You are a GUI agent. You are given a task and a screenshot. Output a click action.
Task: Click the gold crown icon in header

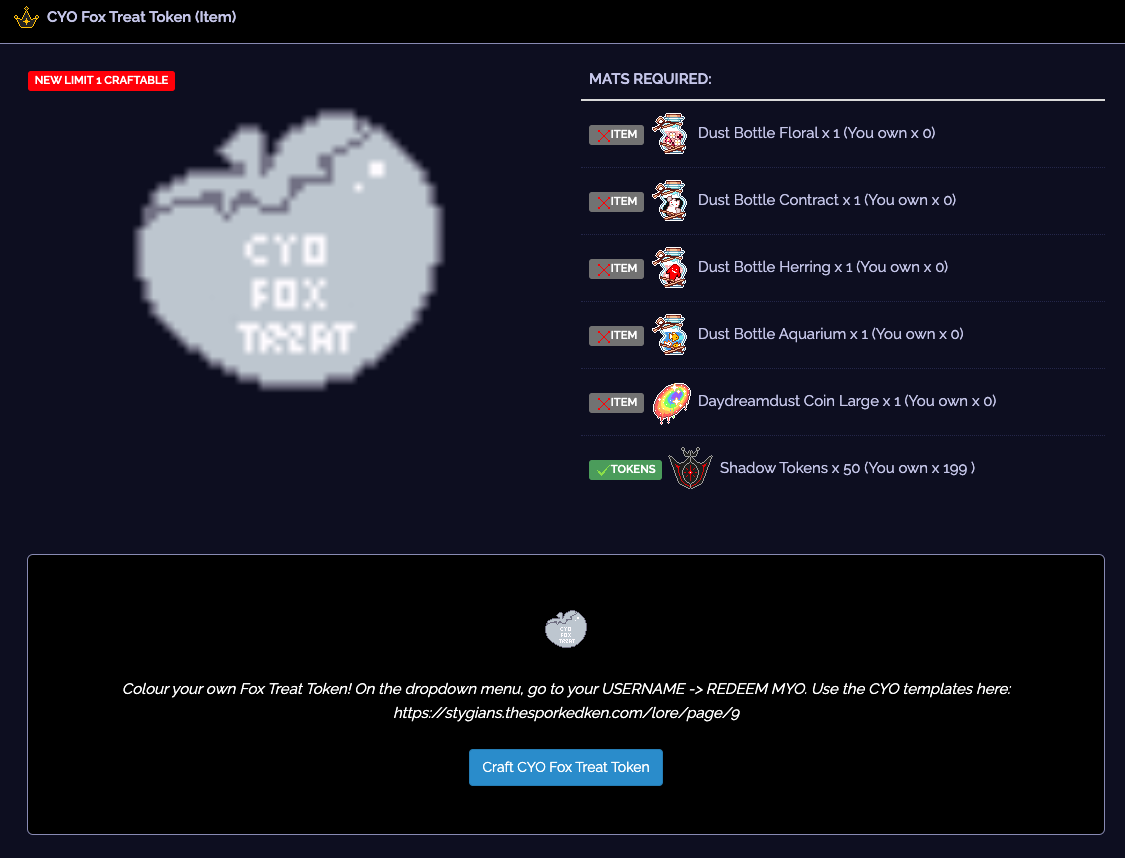point(26,17)
